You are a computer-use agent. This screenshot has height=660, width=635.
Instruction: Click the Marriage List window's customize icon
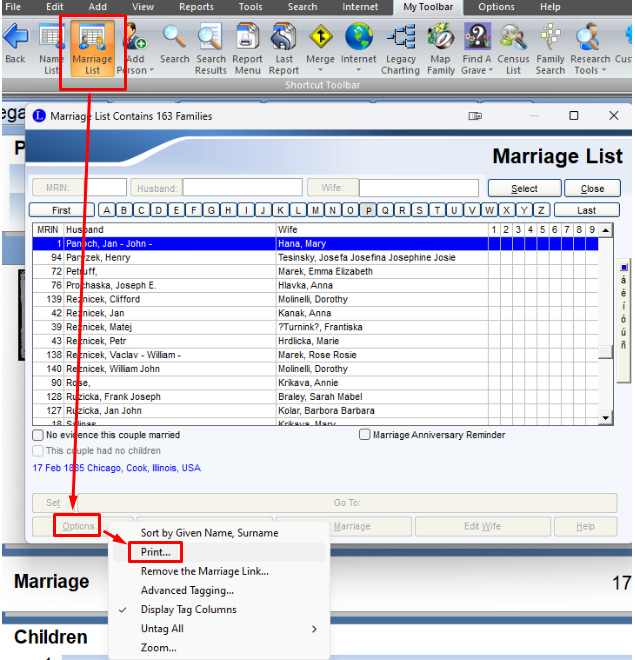(x=475, y=116)
